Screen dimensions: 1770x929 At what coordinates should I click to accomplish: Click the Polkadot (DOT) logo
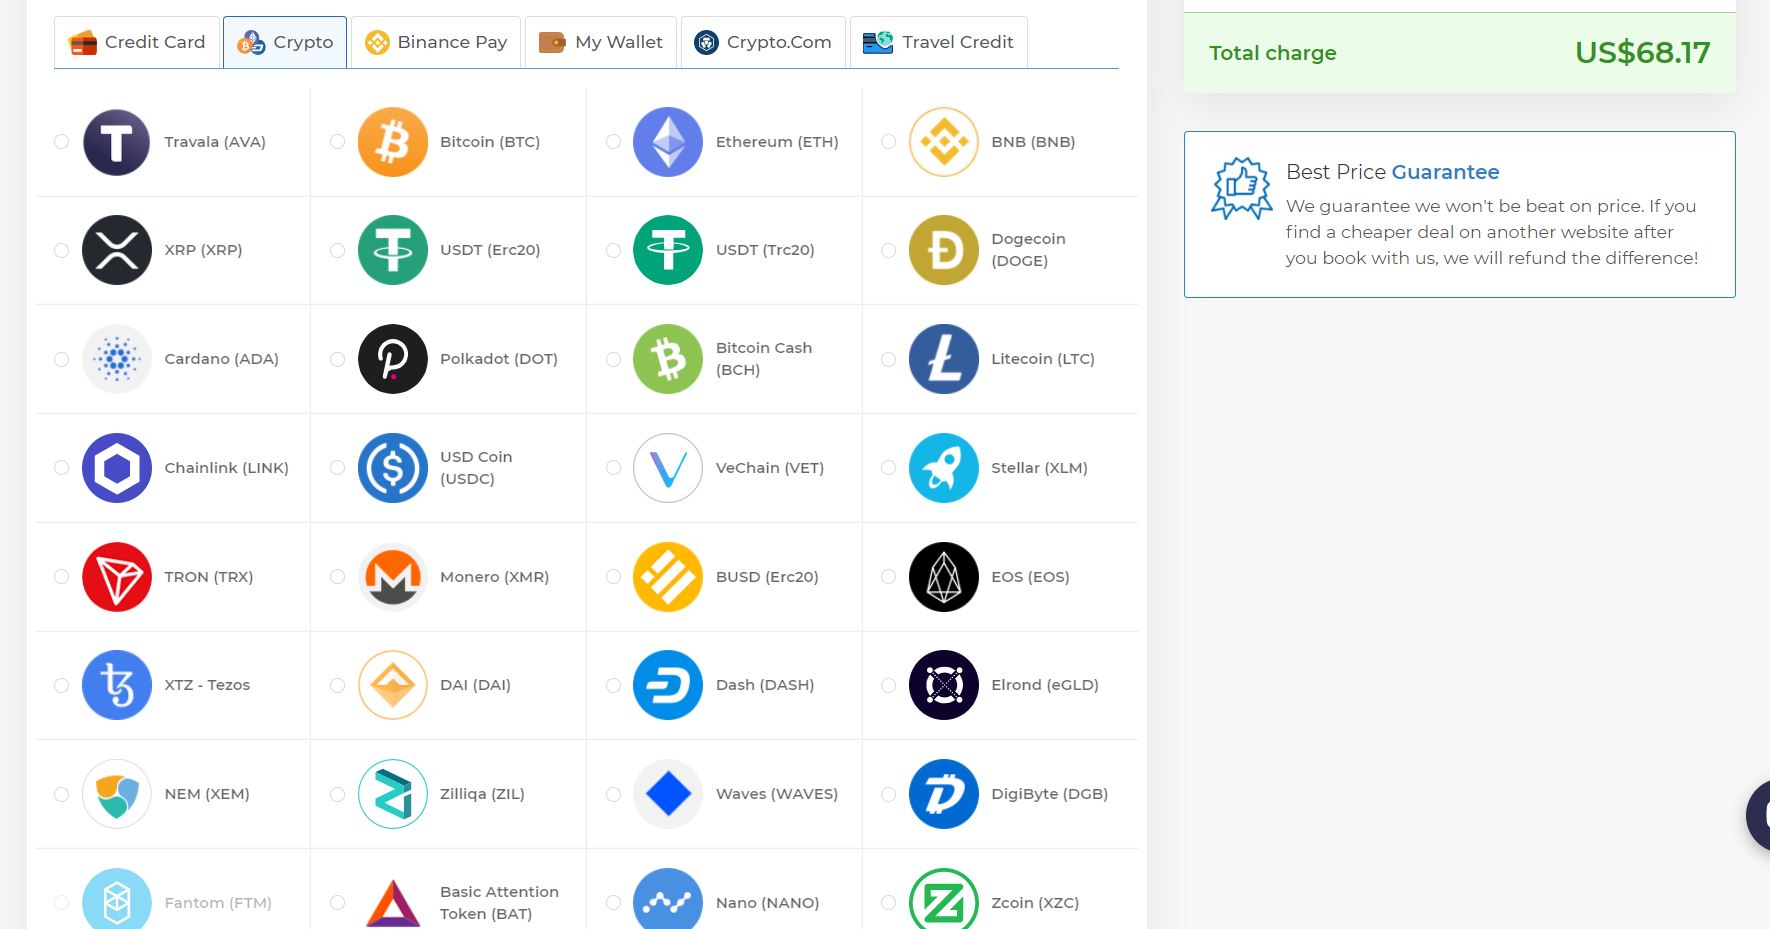(393, 359)
